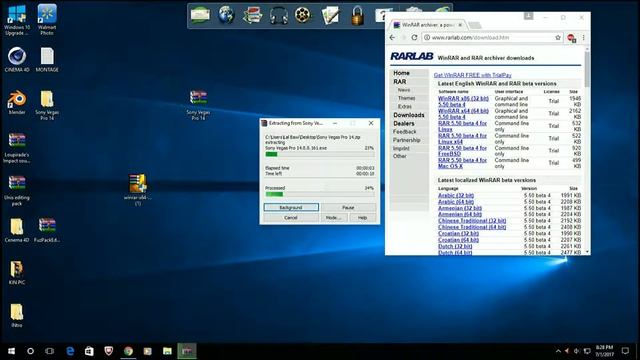Download RAR 5.50 beta 4 for Mac OS X
Screen dimensions: 640x360
(462, 163)
